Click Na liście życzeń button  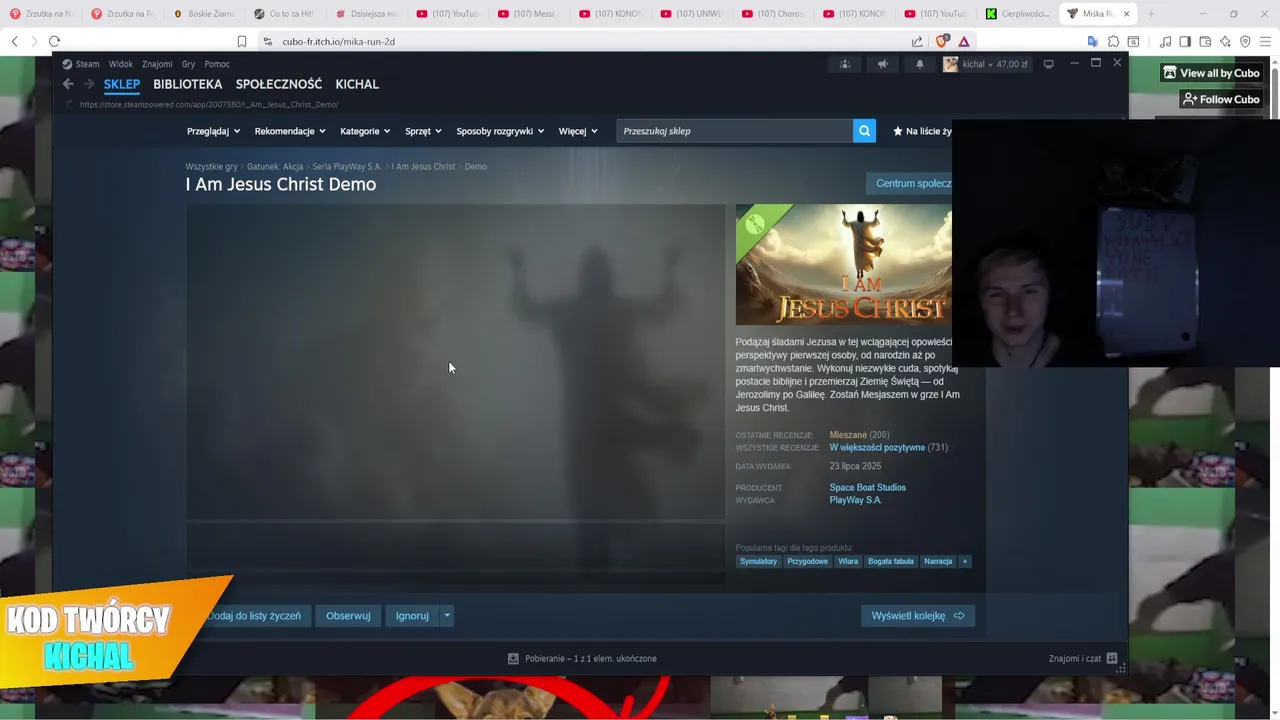tap(921, 131)
